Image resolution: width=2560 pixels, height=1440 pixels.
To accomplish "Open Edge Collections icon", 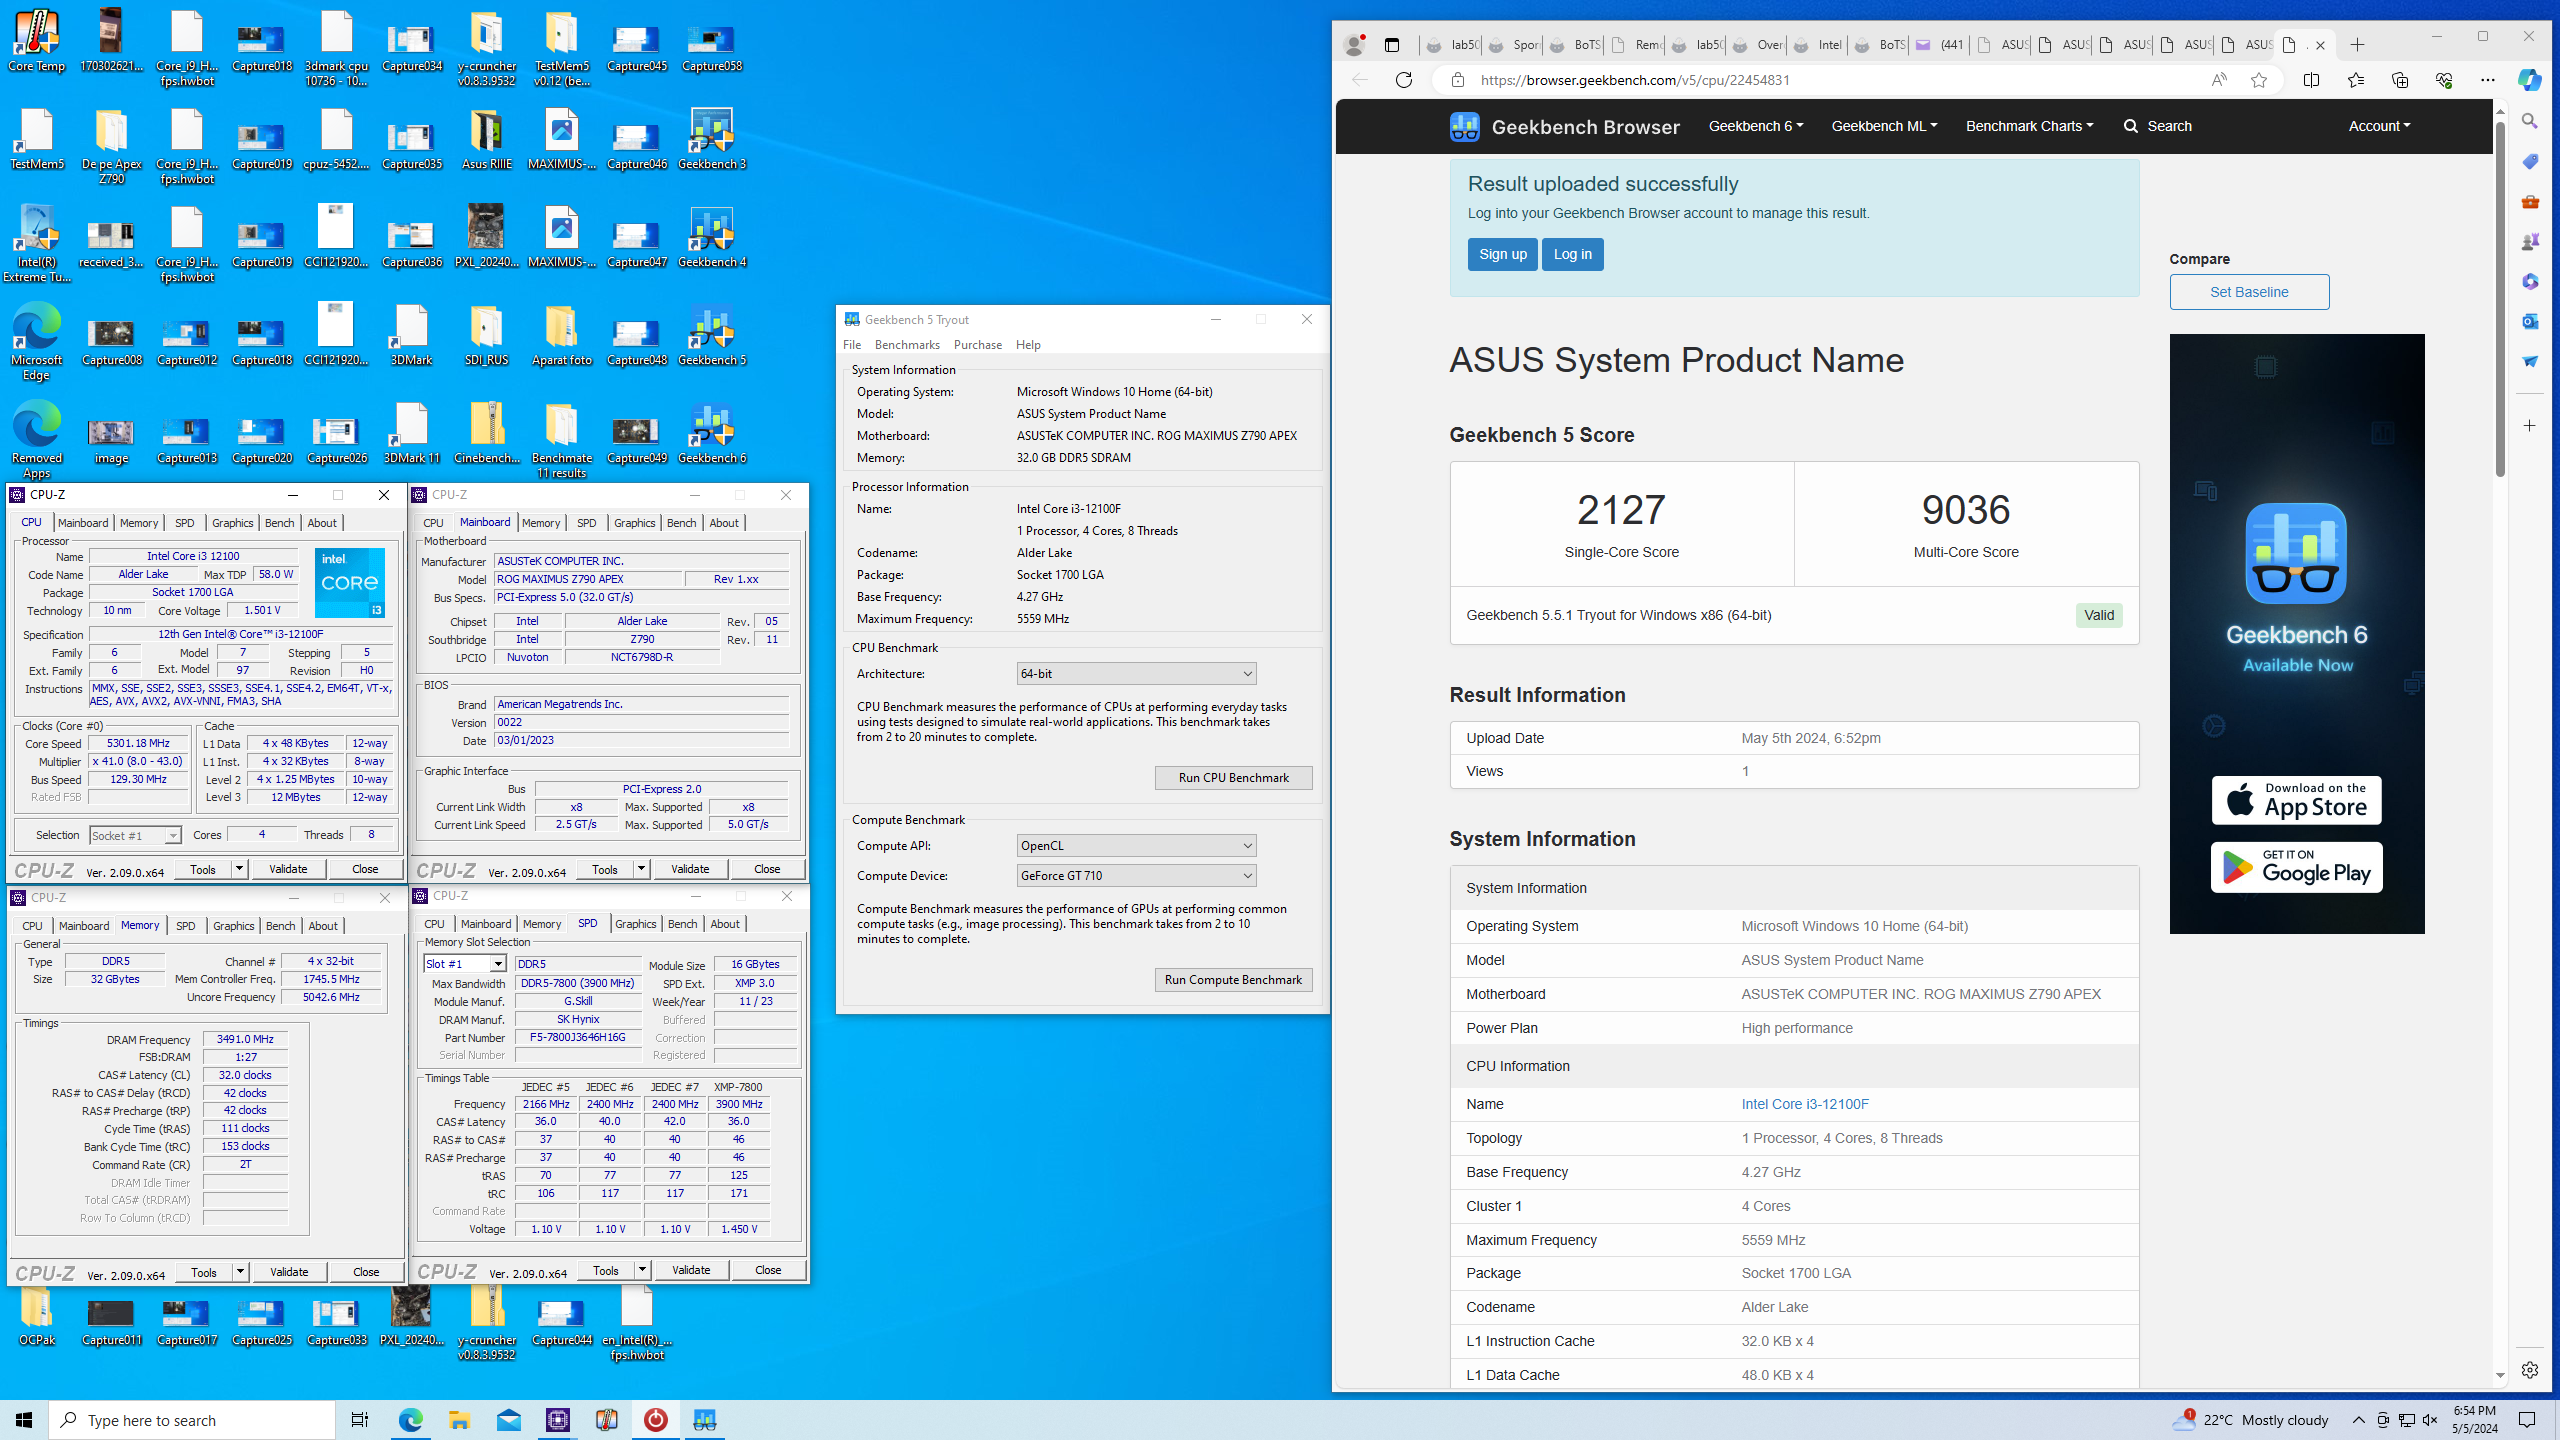I will 2399,80.
